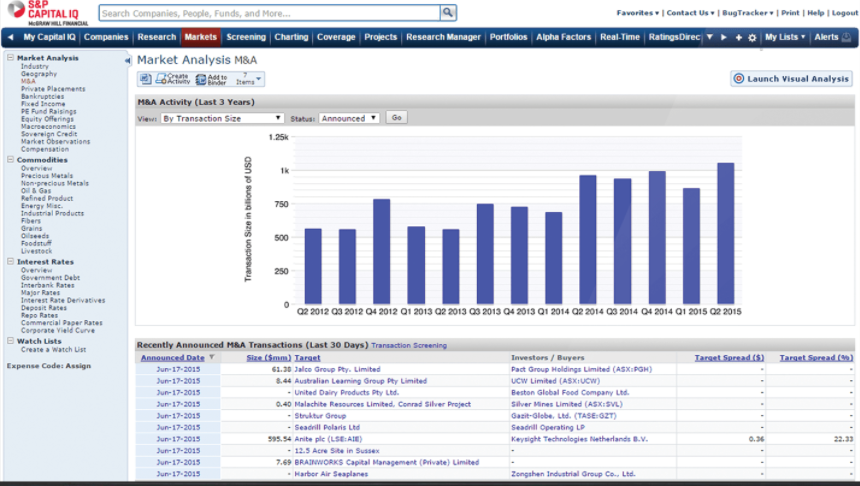Viewport: 860px width, 486px height.
Task: Open the View dropdown By Transaction Size
Action: pos(222,118)
